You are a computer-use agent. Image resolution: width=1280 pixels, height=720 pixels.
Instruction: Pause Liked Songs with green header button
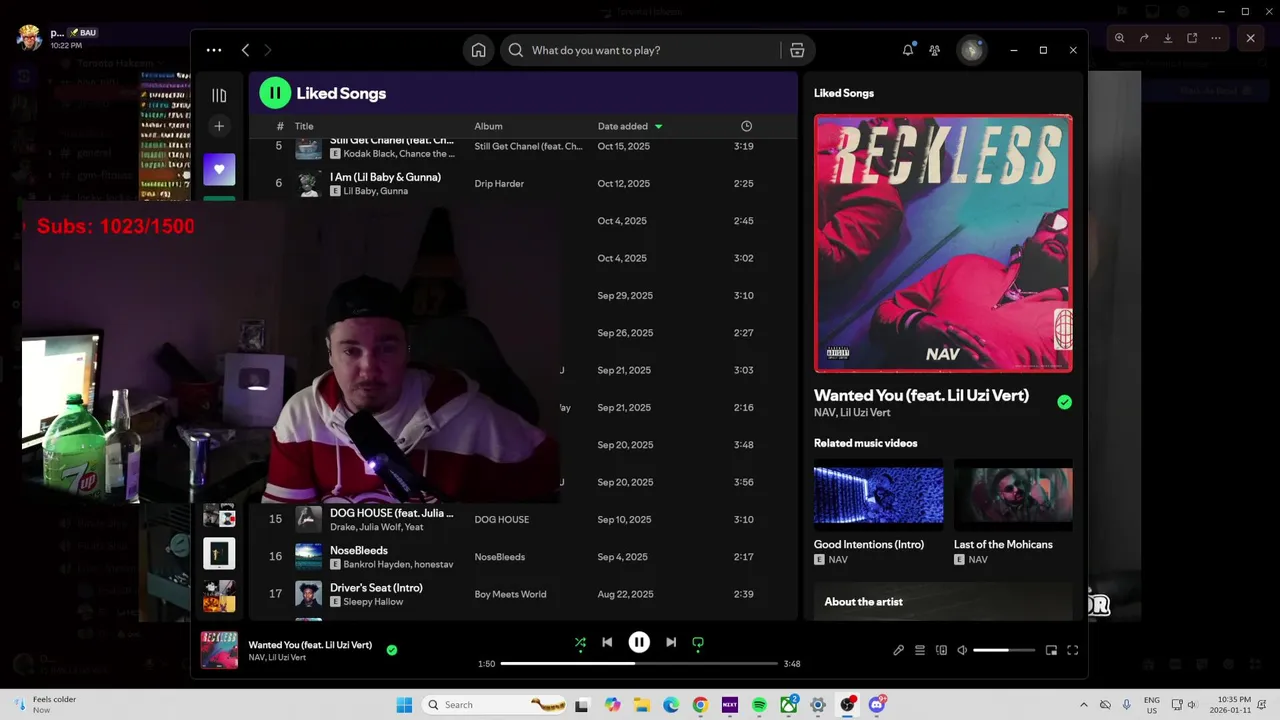(275, 93)
